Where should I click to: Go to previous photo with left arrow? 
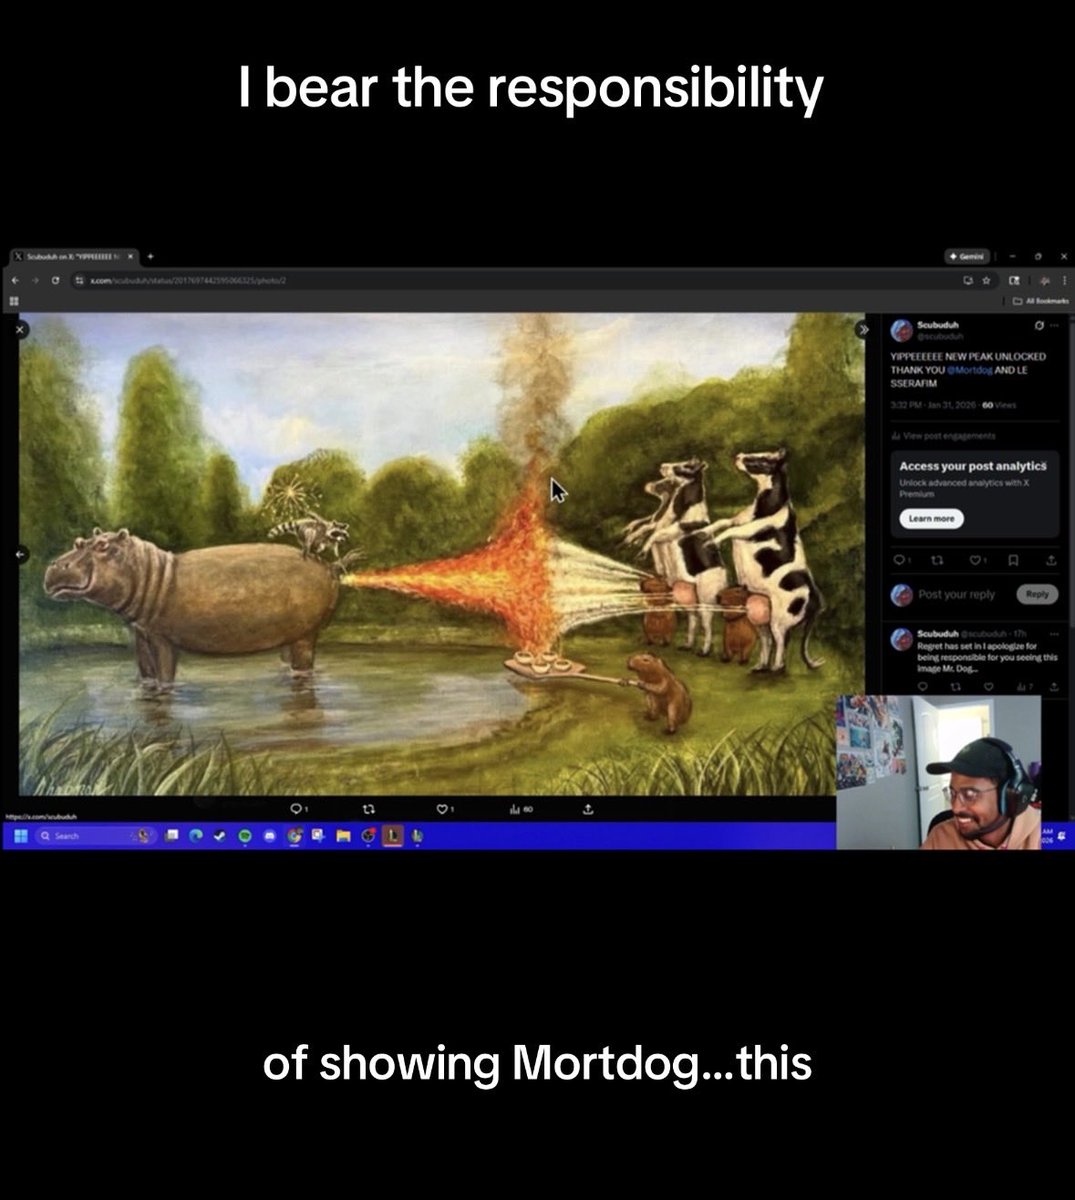click(22, 554)
